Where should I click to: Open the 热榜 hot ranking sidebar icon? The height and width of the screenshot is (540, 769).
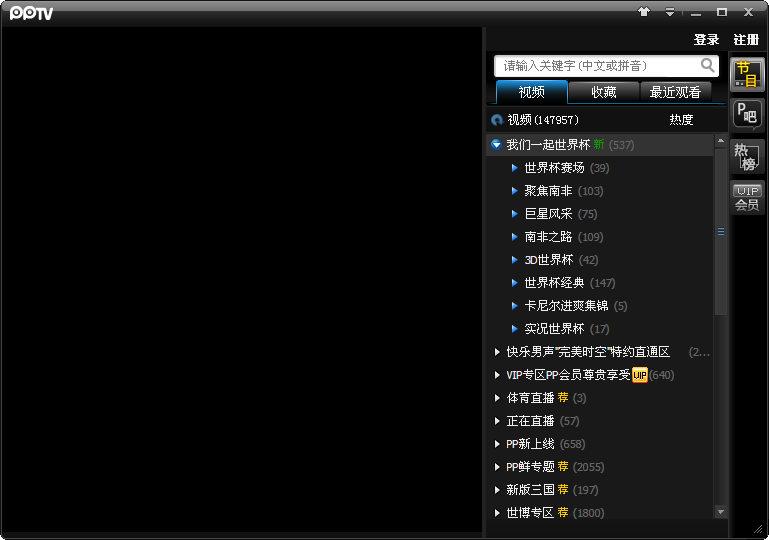747,156
